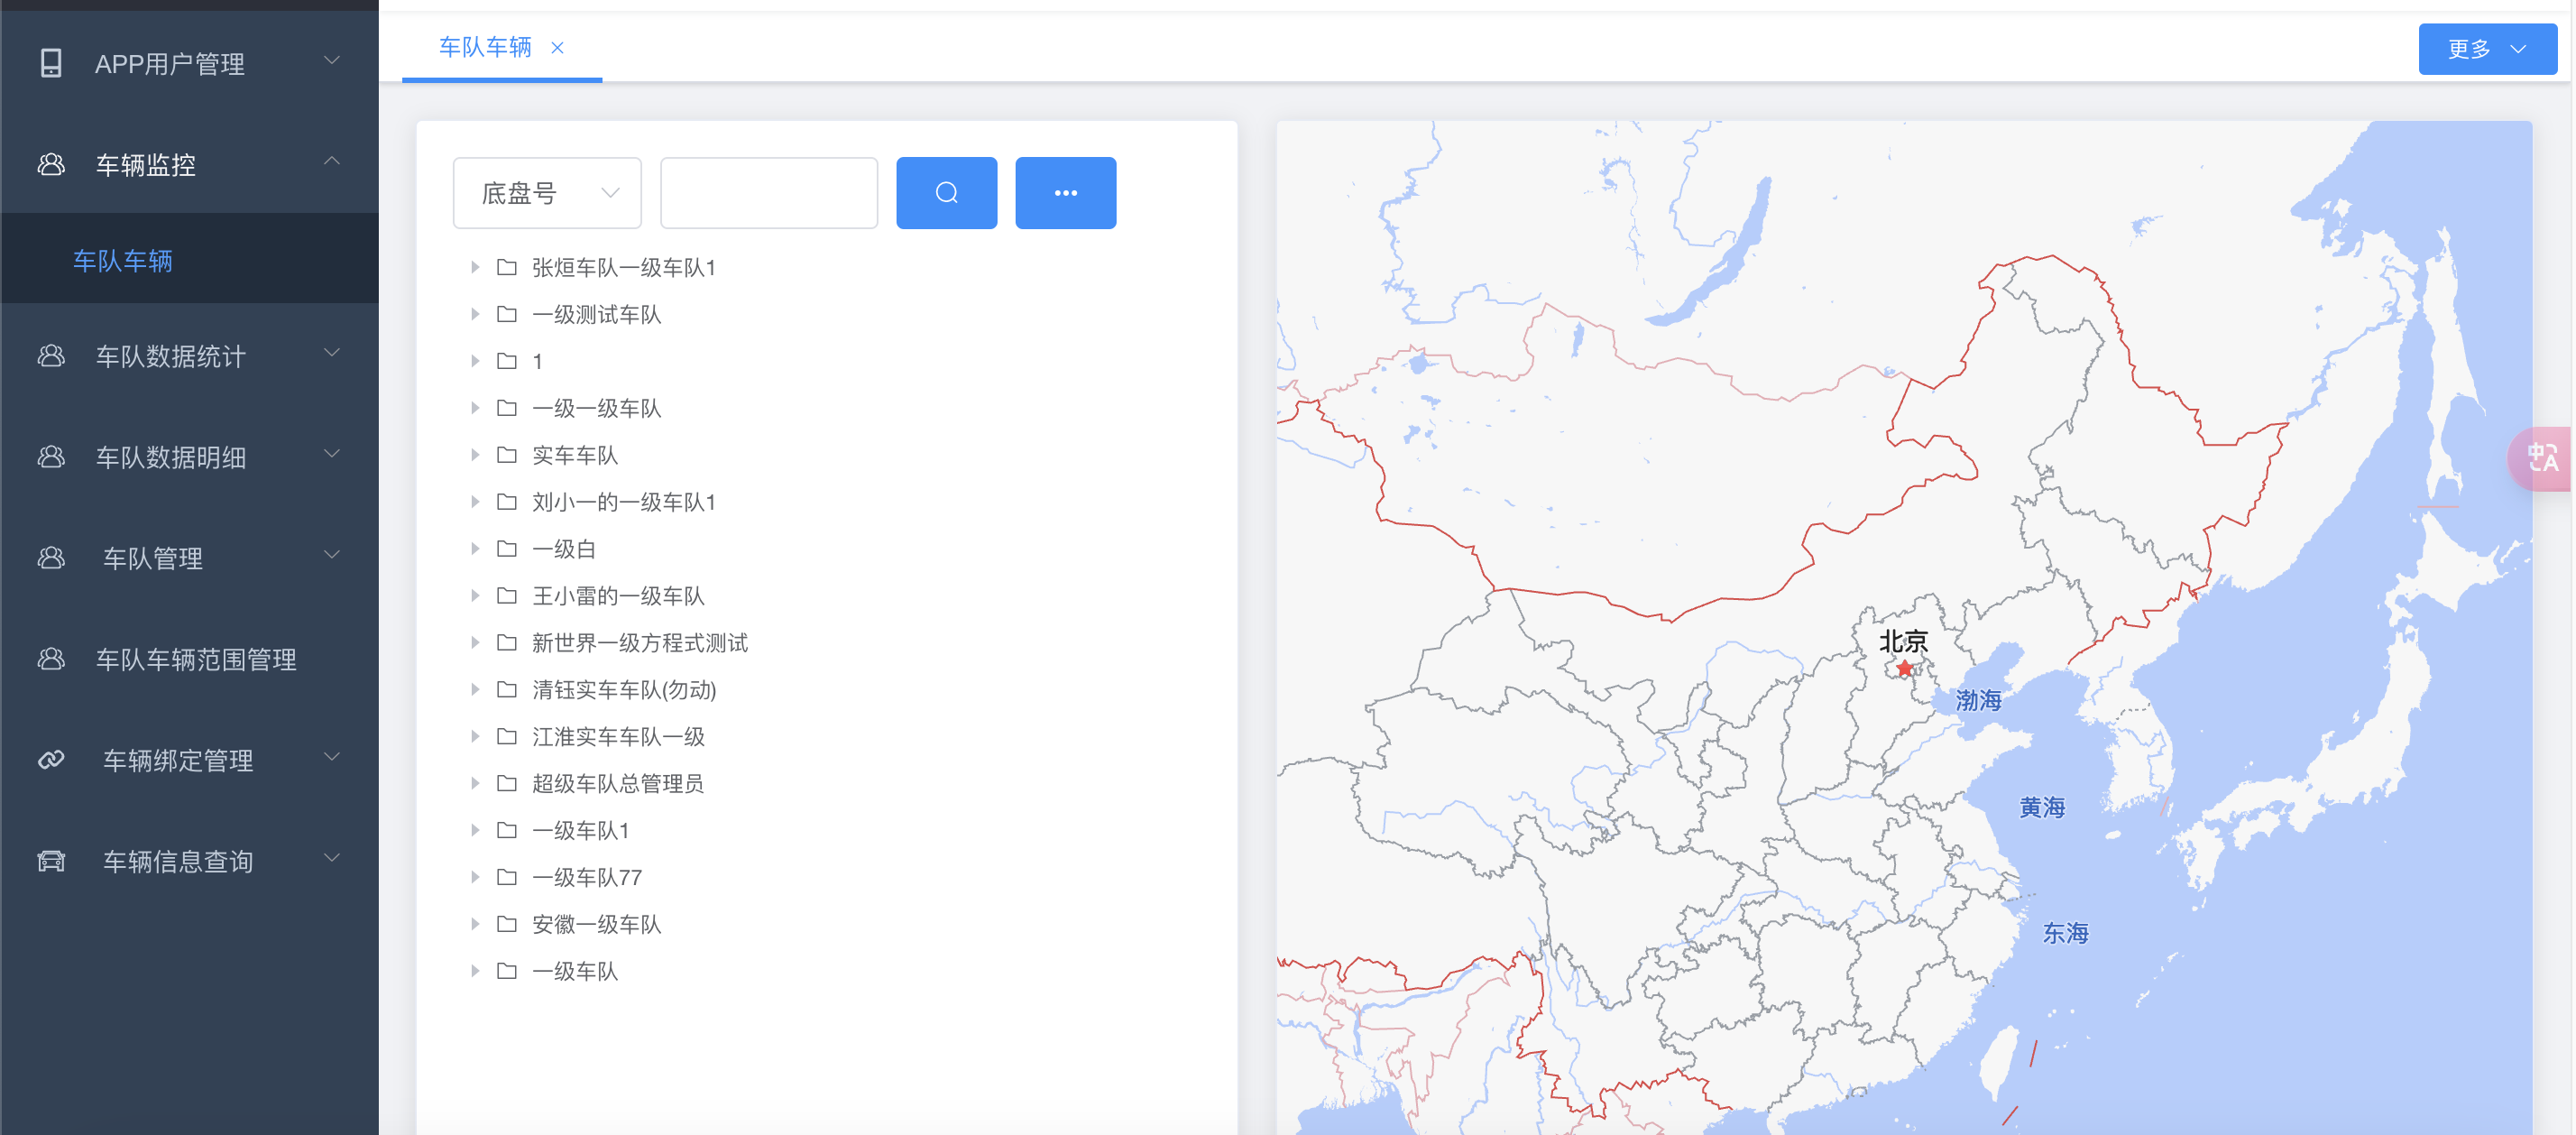Select the 一级车队1 tree row
The width and height of the screenshot is (2576, 1135).
coord(826,830)
